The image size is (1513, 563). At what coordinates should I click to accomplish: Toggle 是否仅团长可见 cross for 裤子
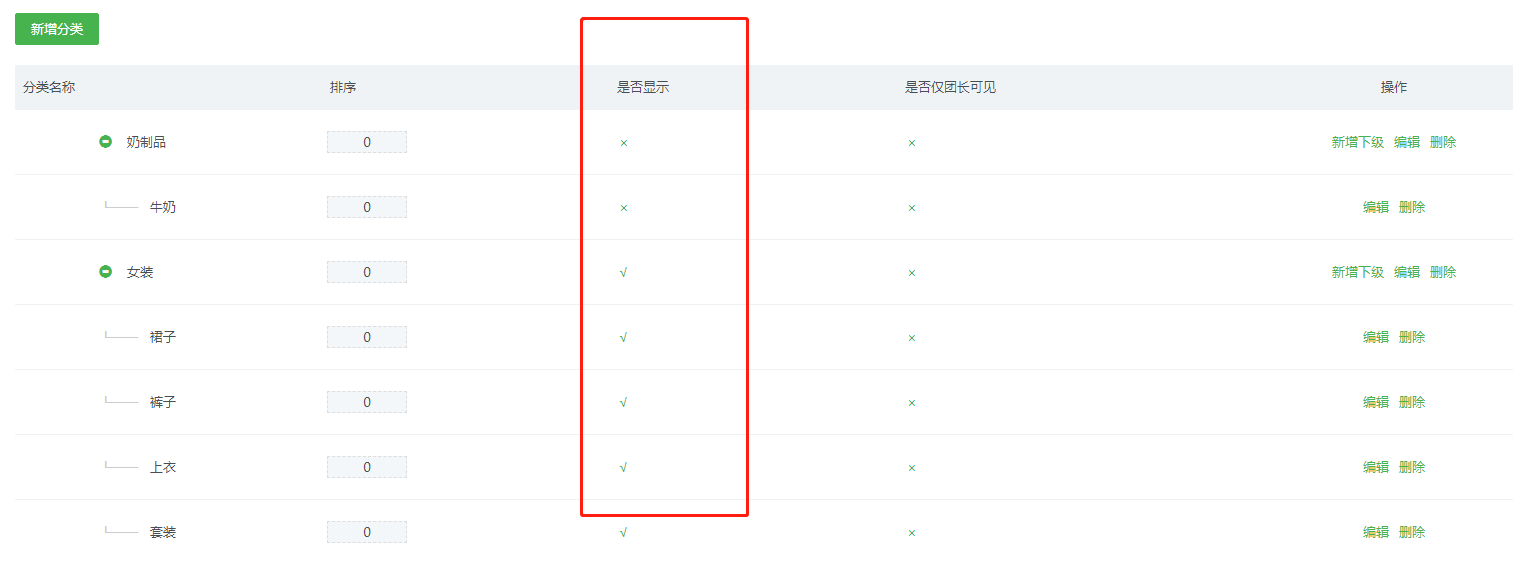[x=912, y=403]
